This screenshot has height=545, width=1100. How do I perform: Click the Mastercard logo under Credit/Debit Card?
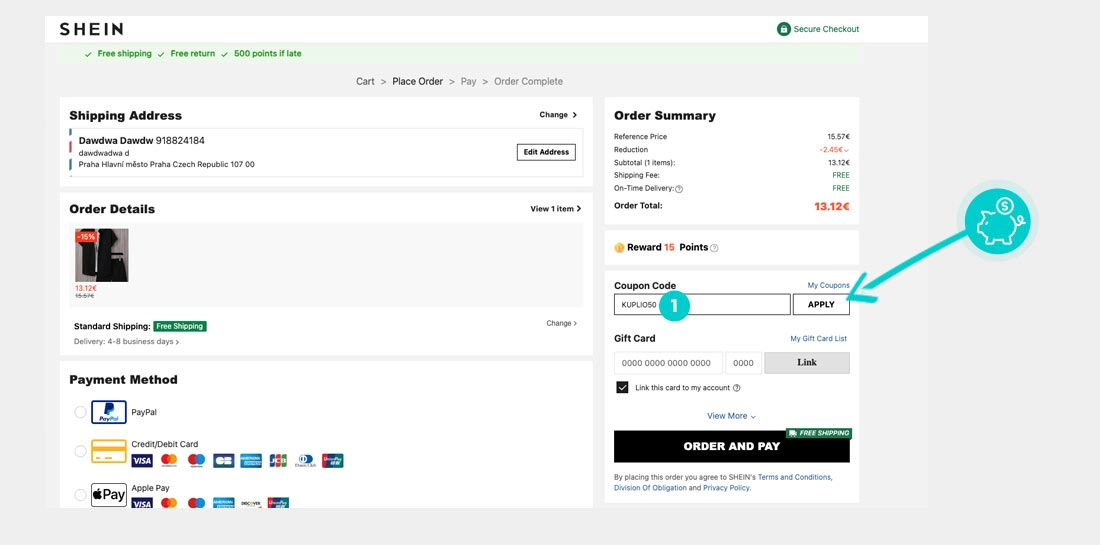point(169,461)
